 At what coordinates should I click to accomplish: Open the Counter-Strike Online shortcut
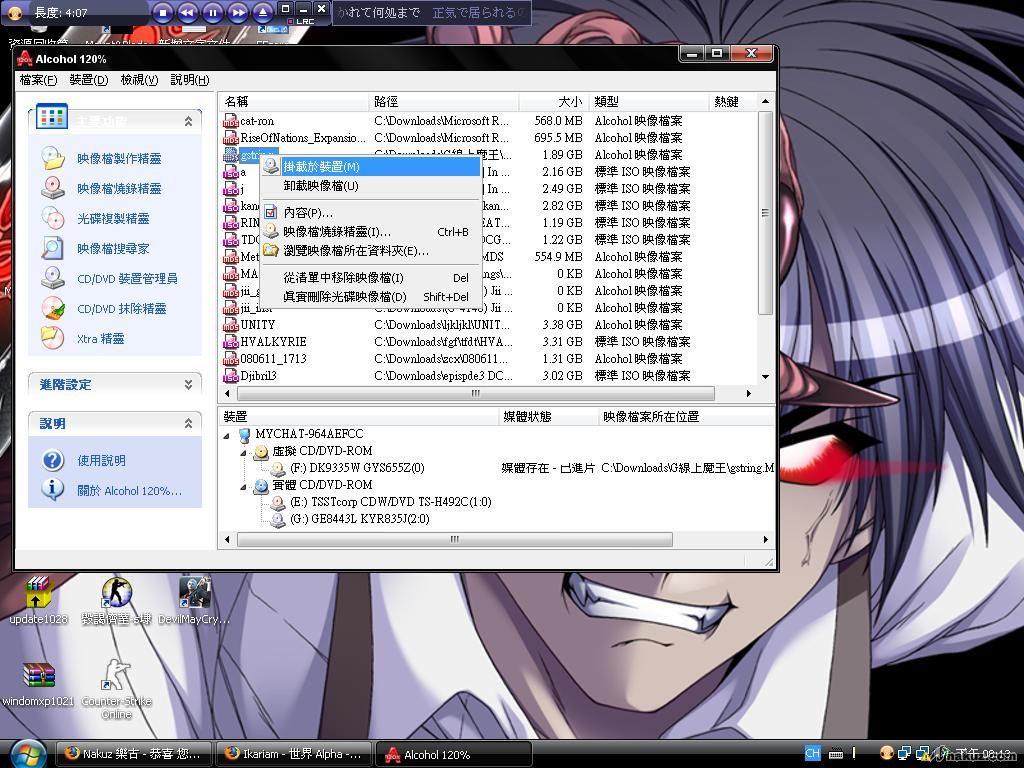(x=116, y=690)
